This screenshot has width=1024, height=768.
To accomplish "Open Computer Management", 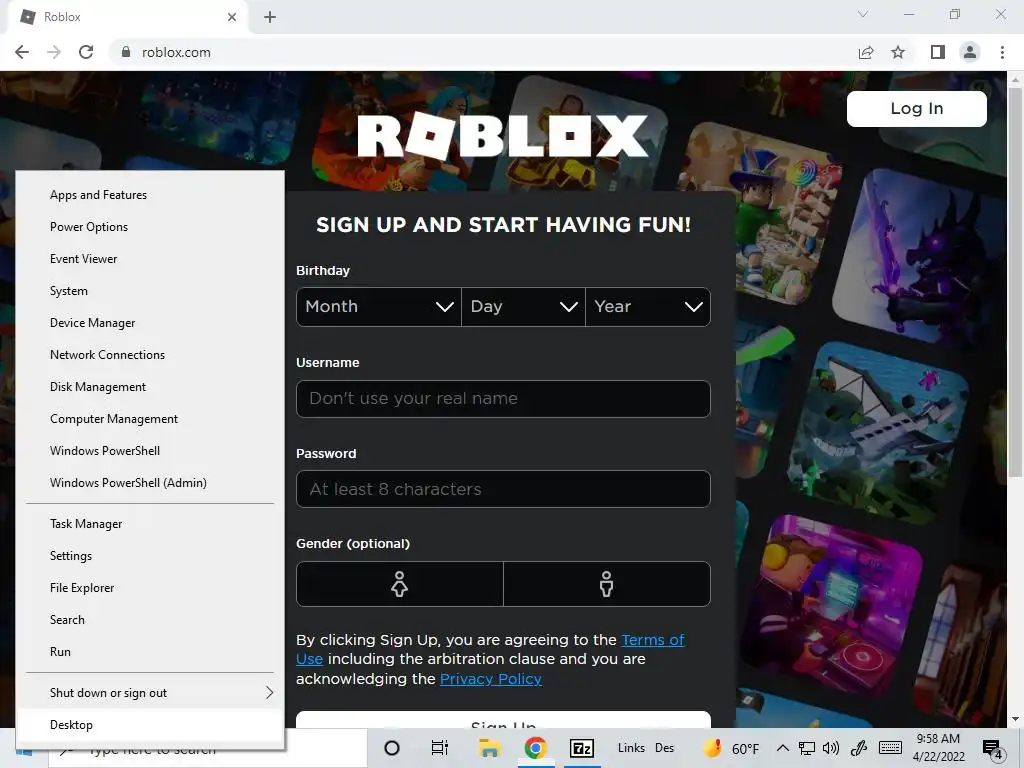I will point(150,419).
